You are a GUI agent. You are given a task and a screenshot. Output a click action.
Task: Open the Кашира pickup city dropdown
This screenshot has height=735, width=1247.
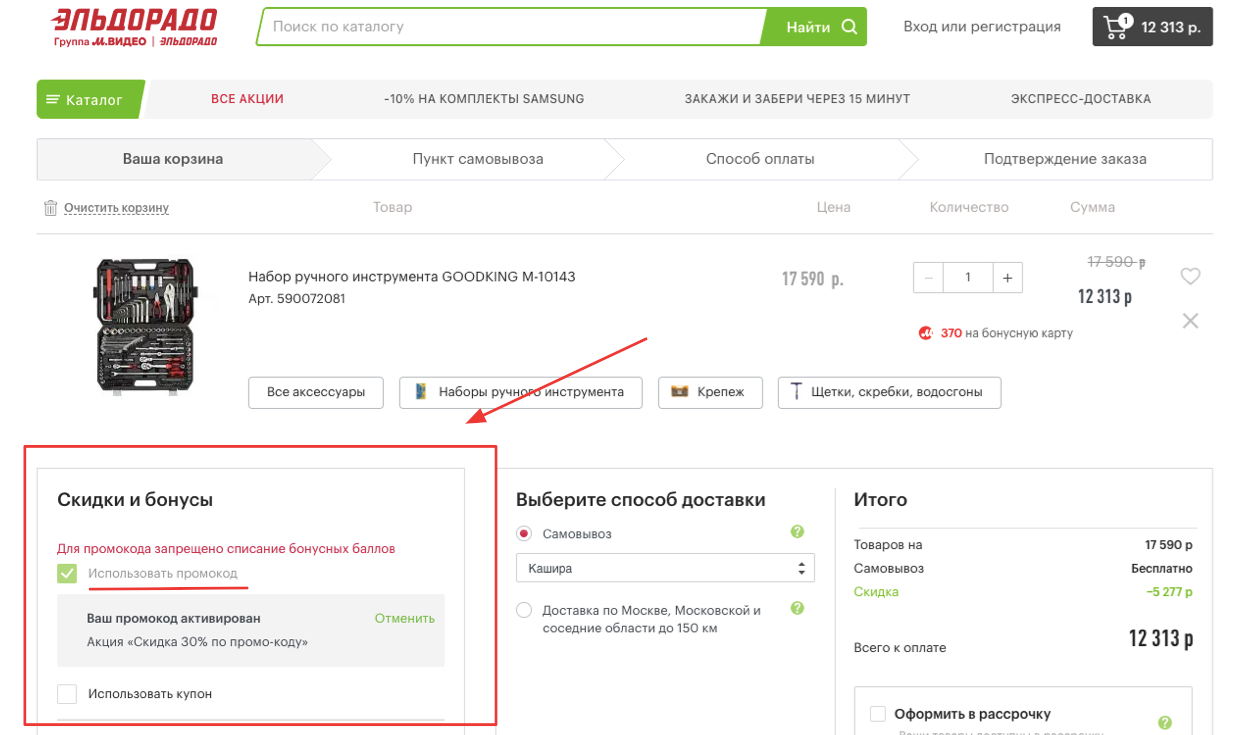pyautogui.click(x=665, y=568)
